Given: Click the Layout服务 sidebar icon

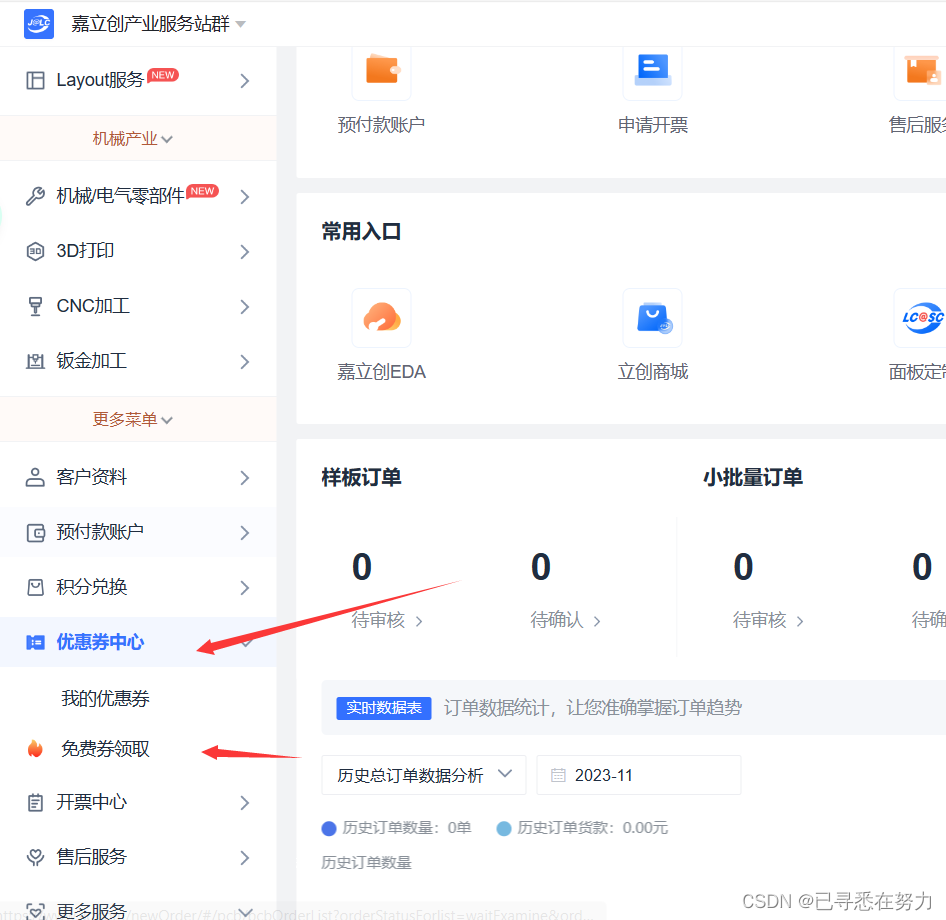Looking at the screenshot, I should [x=36, y=80].
